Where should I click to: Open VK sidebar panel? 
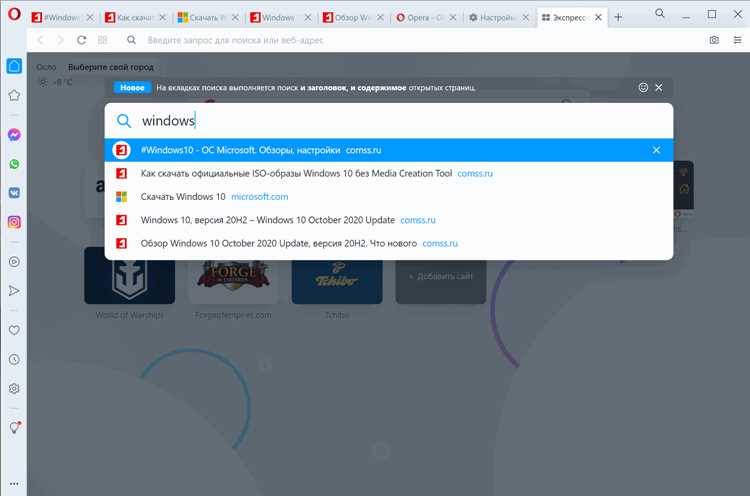[x=14, y=193]
